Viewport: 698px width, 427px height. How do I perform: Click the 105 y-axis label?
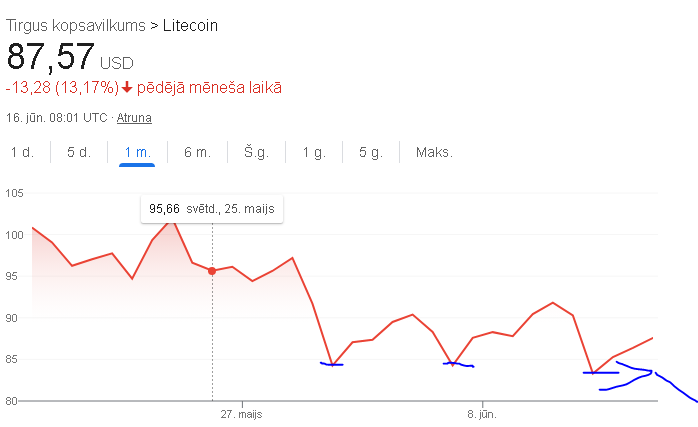14,193
